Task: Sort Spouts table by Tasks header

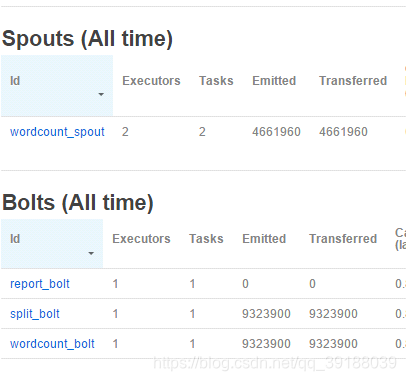Action: [x=216, y=81]
